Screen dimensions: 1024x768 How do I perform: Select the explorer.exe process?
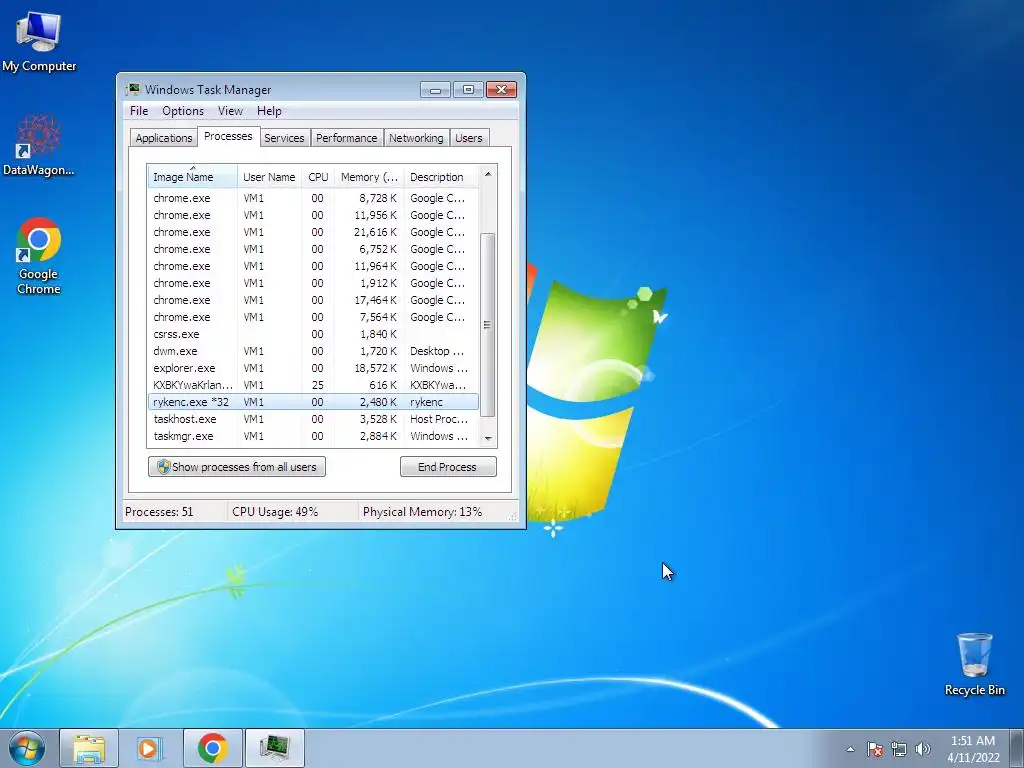(x=313, y=368)
